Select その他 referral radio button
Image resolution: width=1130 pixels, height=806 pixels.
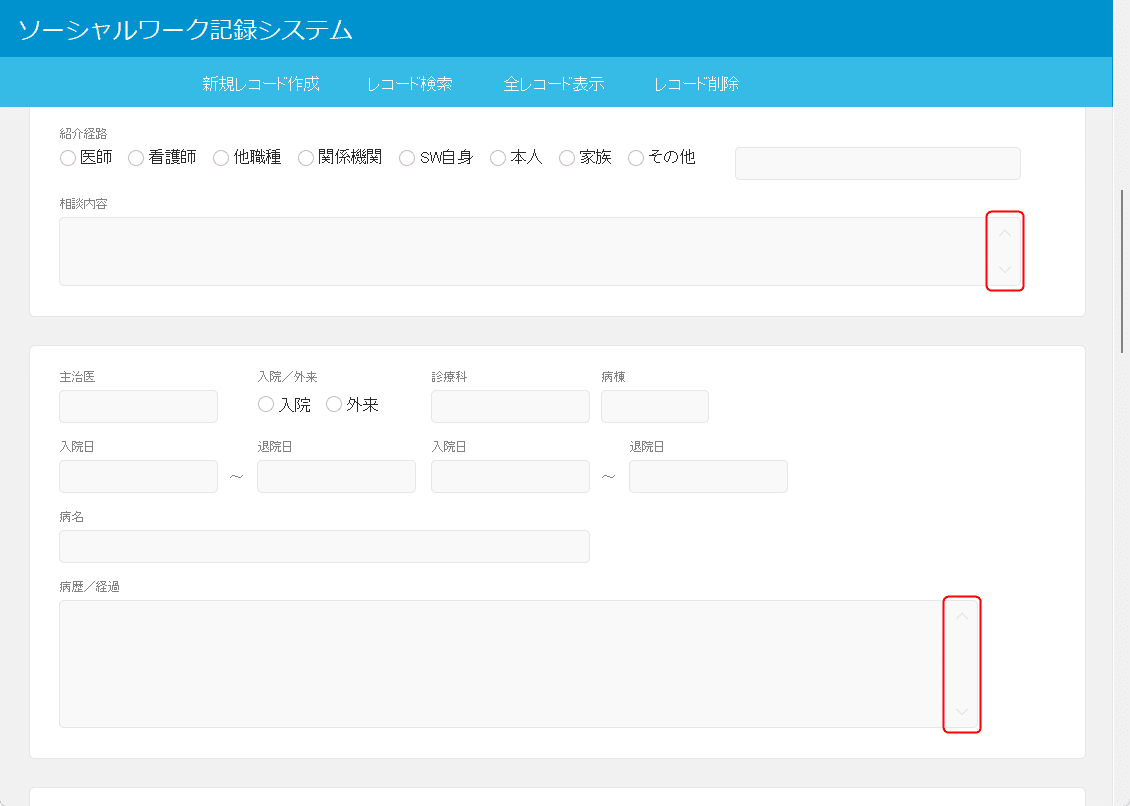[x=636, y=158]
